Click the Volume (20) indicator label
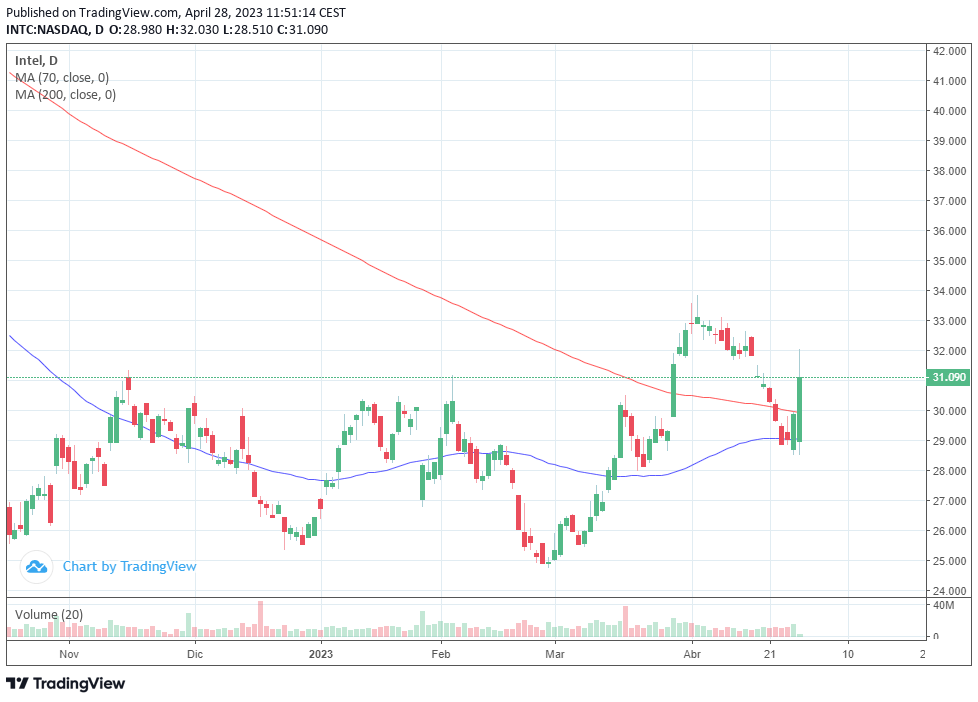Viewport: 978px width, 702px height. click(x=49, y=614)
